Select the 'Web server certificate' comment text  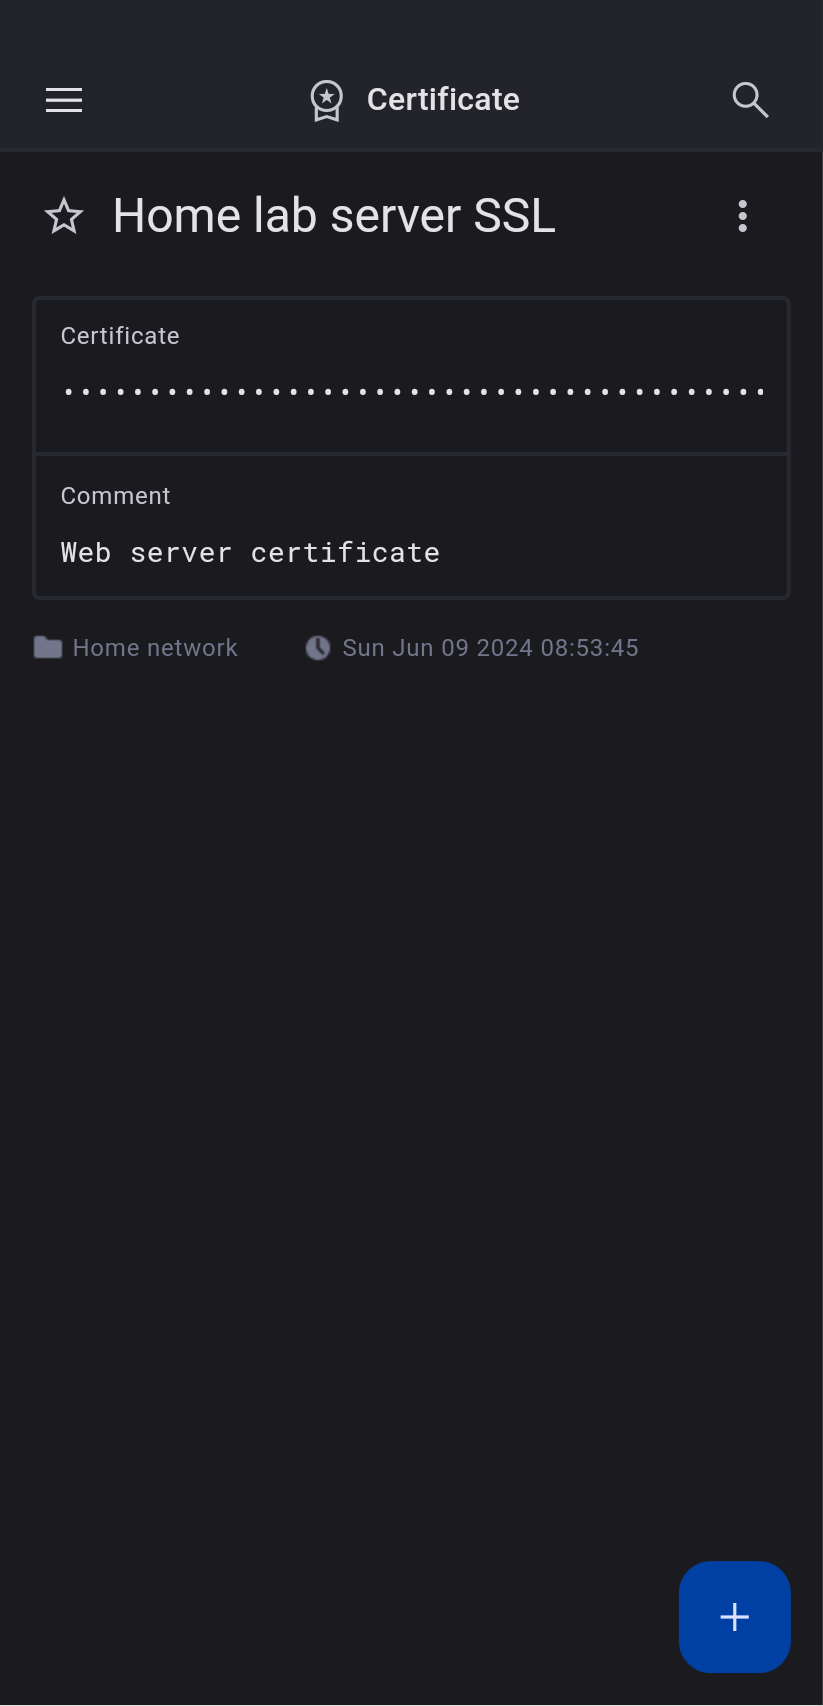pyautogui.click(x=250, y=553)
